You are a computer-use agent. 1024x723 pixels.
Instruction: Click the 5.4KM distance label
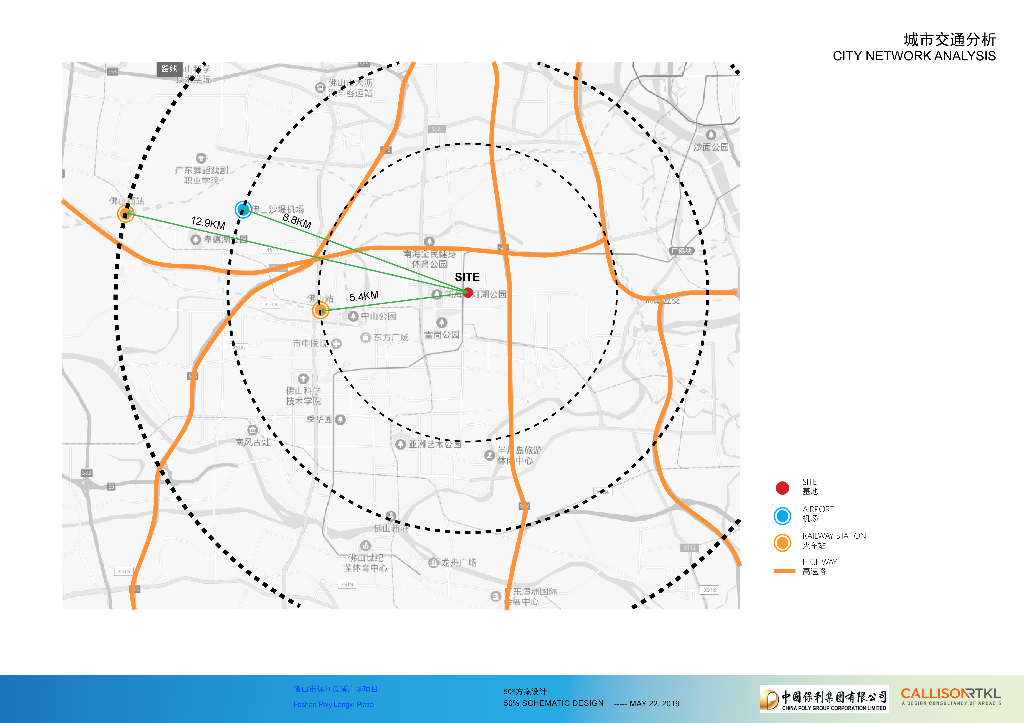click(363, 297)
